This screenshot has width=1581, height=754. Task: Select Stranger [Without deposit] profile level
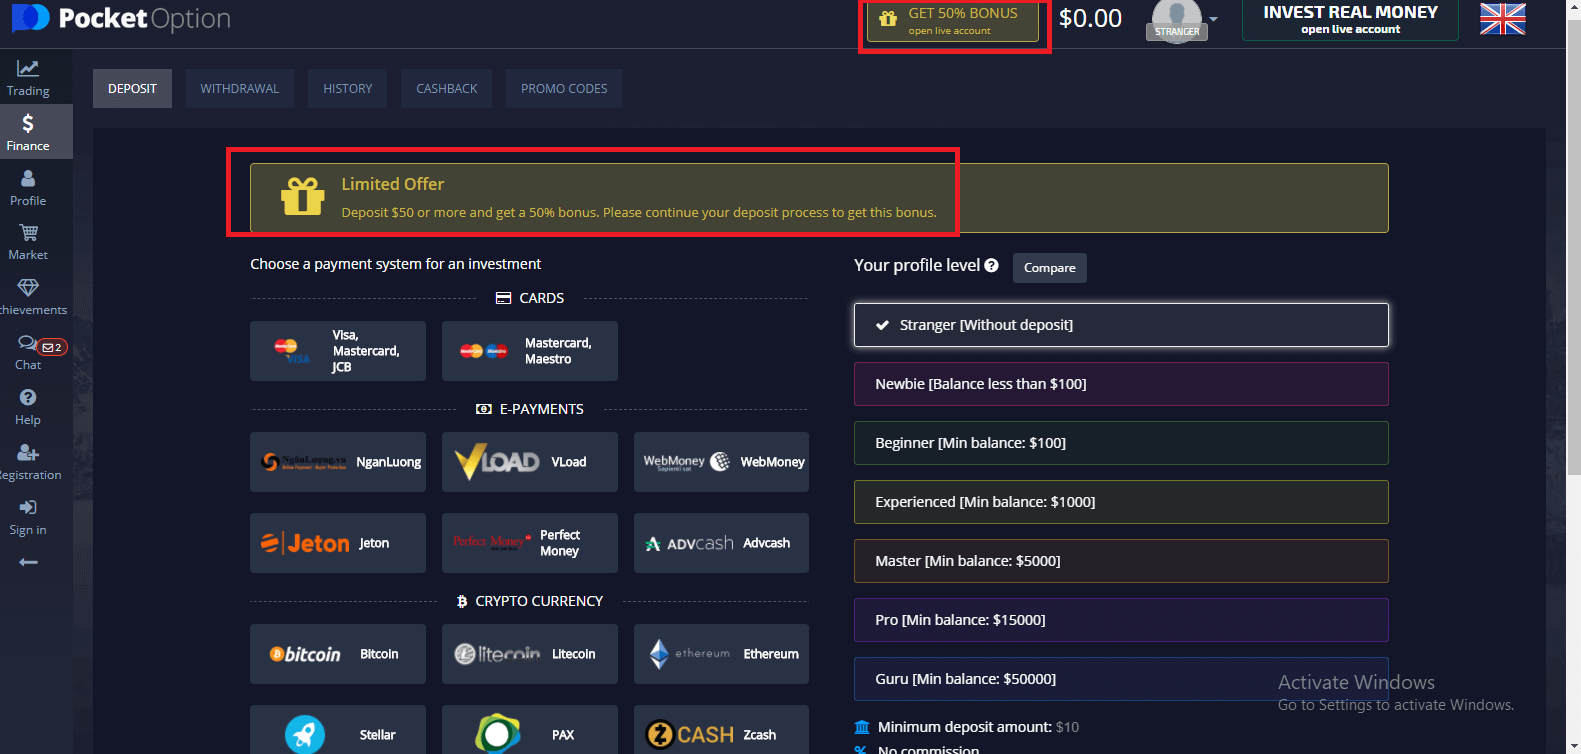(1120, 325)
